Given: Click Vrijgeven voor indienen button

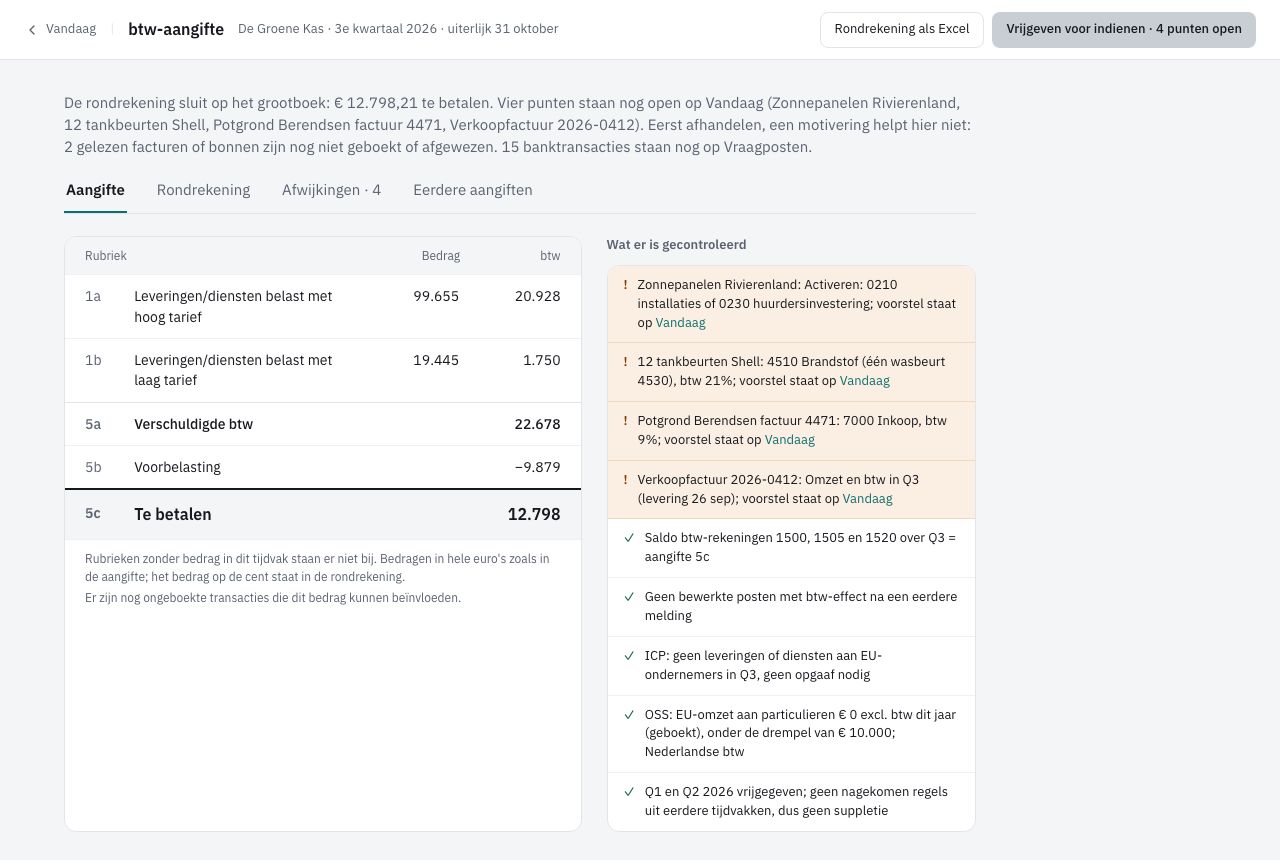Looking at the screenshot, I should pyautogui.click(x=1124, y=29).
